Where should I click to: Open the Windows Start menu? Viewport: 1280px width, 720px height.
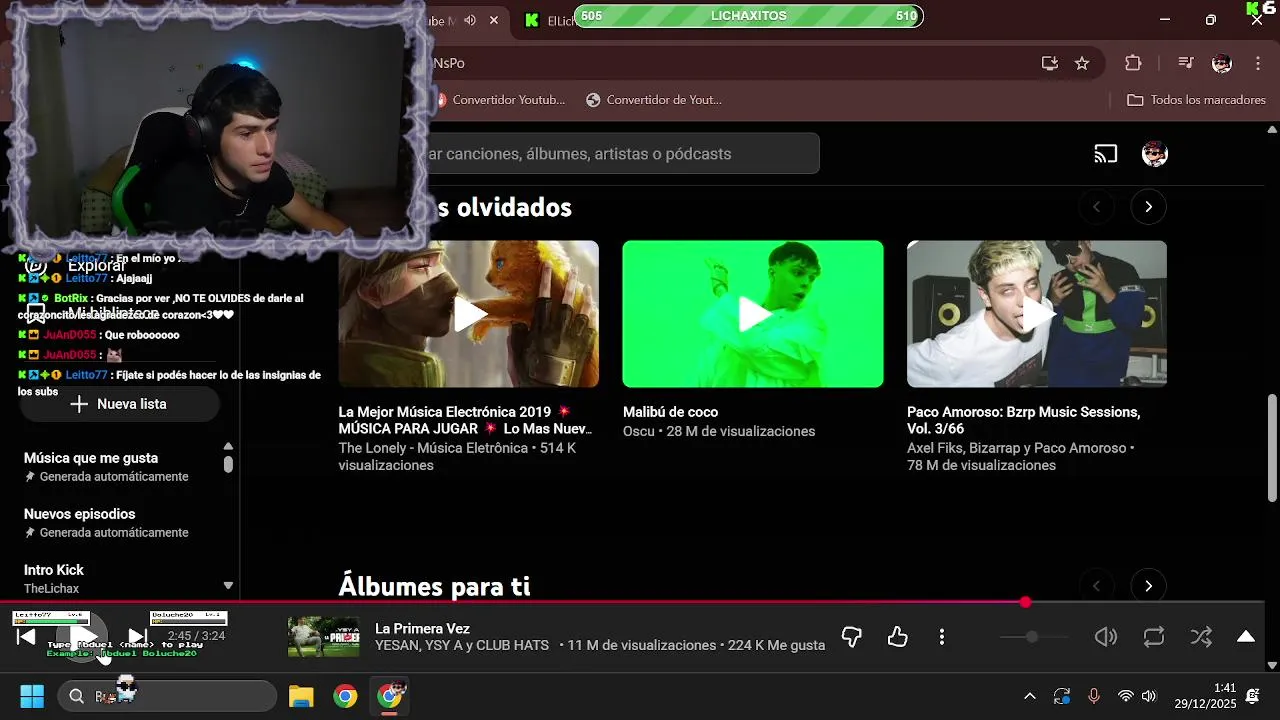click(32, 696)
